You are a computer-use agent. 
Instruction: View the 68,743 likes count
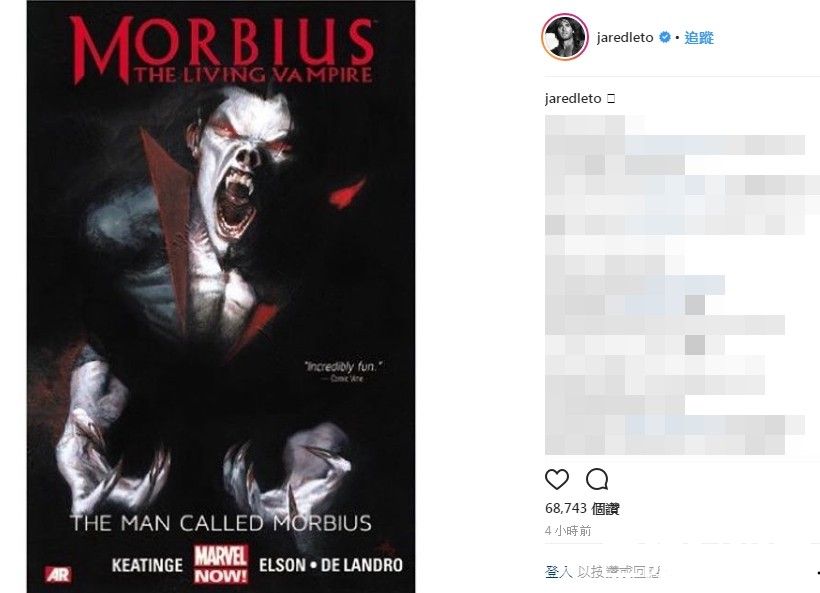[x=582, y=508]
